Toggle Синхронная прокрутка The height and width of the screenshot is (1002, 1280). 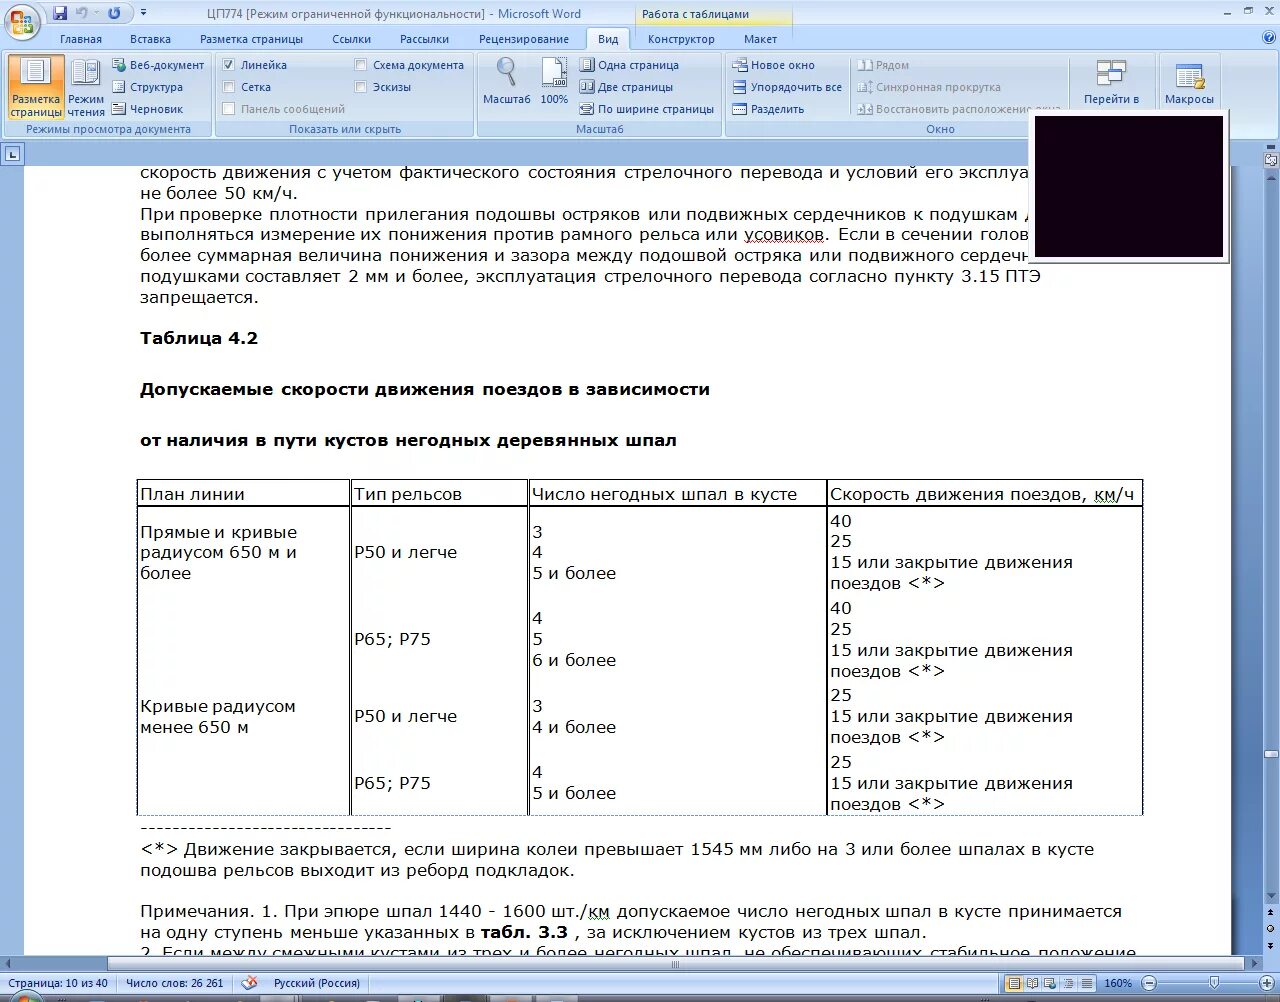929,87
